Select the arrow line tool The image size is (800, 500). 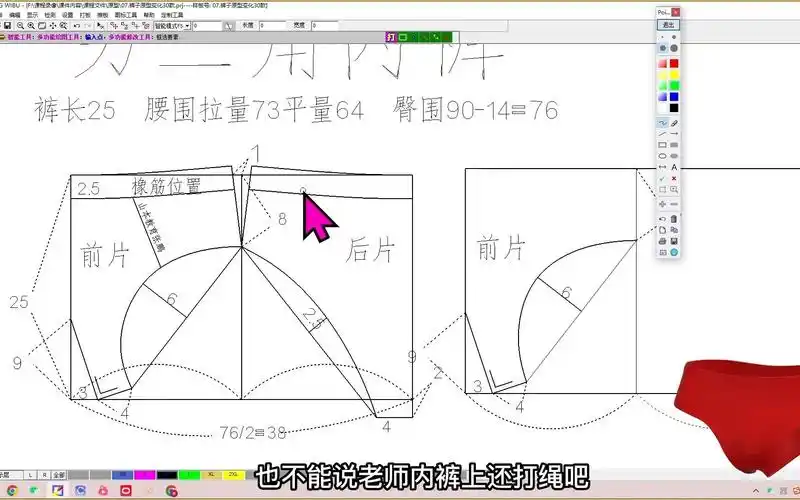[x=674, y=134]
